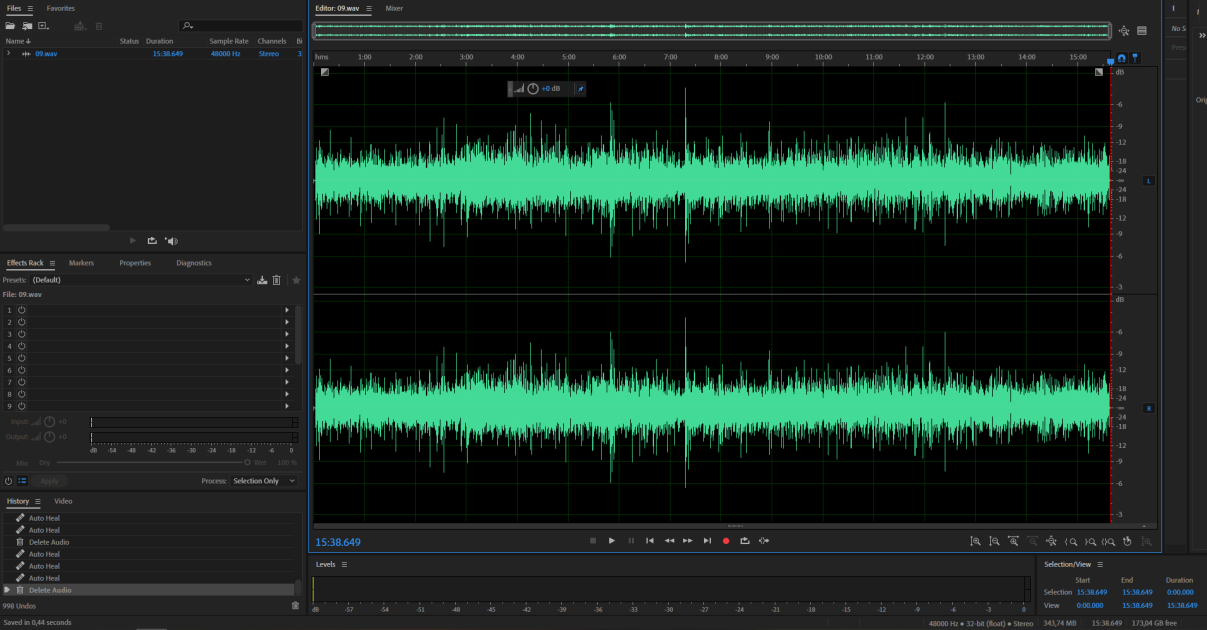Switch to the Video tab
This screenshot has height=630, width=1207.
(x=63, y=501)
